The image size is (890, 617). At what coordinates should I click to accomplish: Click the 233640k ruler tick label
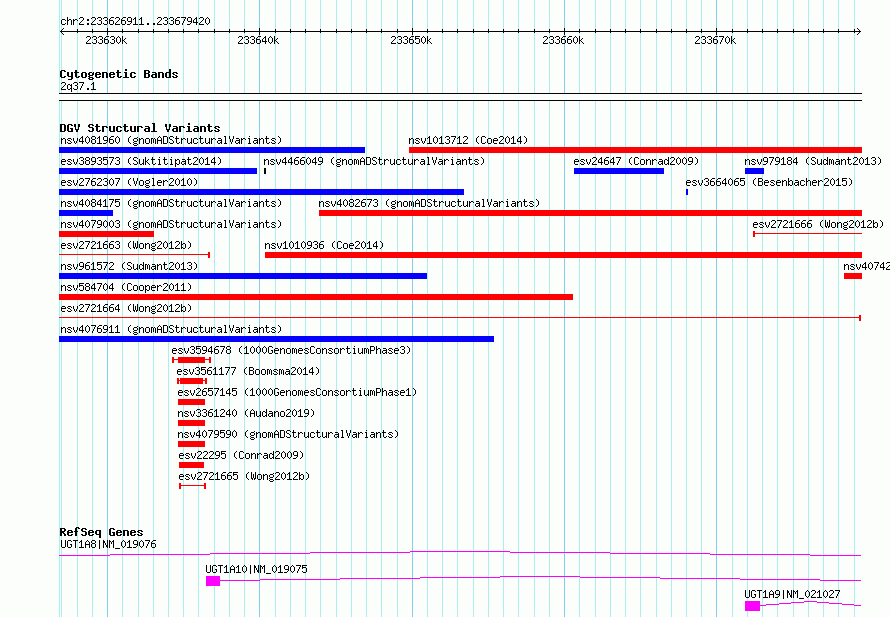[x=258, y=41]
